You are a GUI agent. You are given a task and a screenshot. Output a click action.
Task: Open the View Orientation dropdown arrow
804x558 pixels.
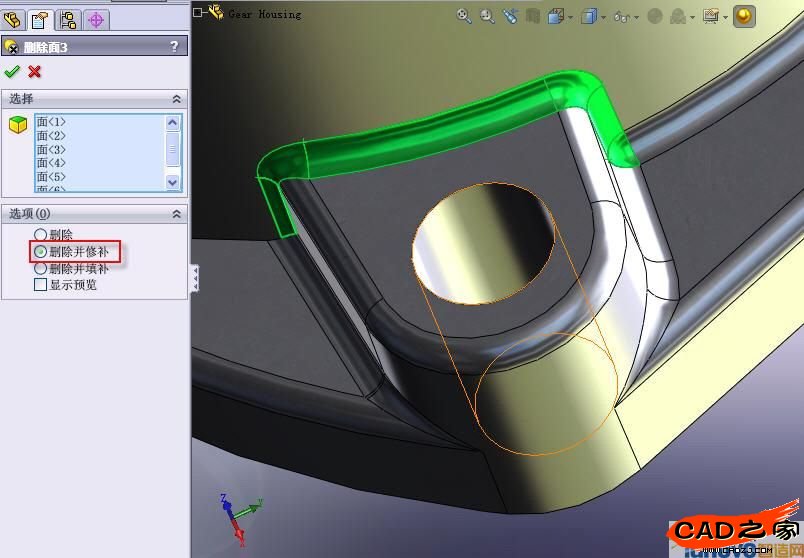click(x=570, y=17)
